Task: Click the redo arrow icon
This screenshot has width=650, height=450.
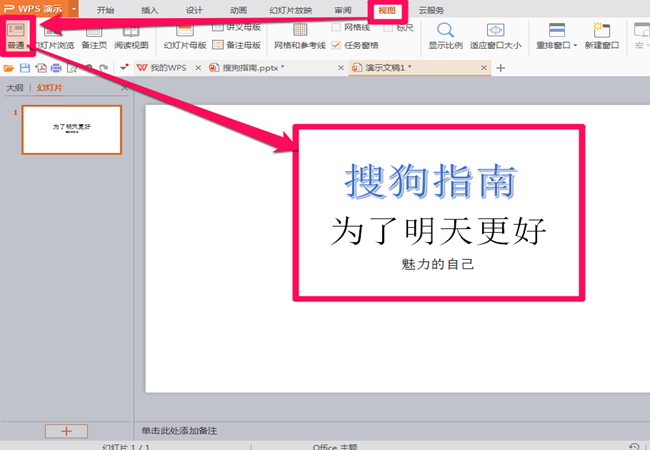Action: point(104,68)
